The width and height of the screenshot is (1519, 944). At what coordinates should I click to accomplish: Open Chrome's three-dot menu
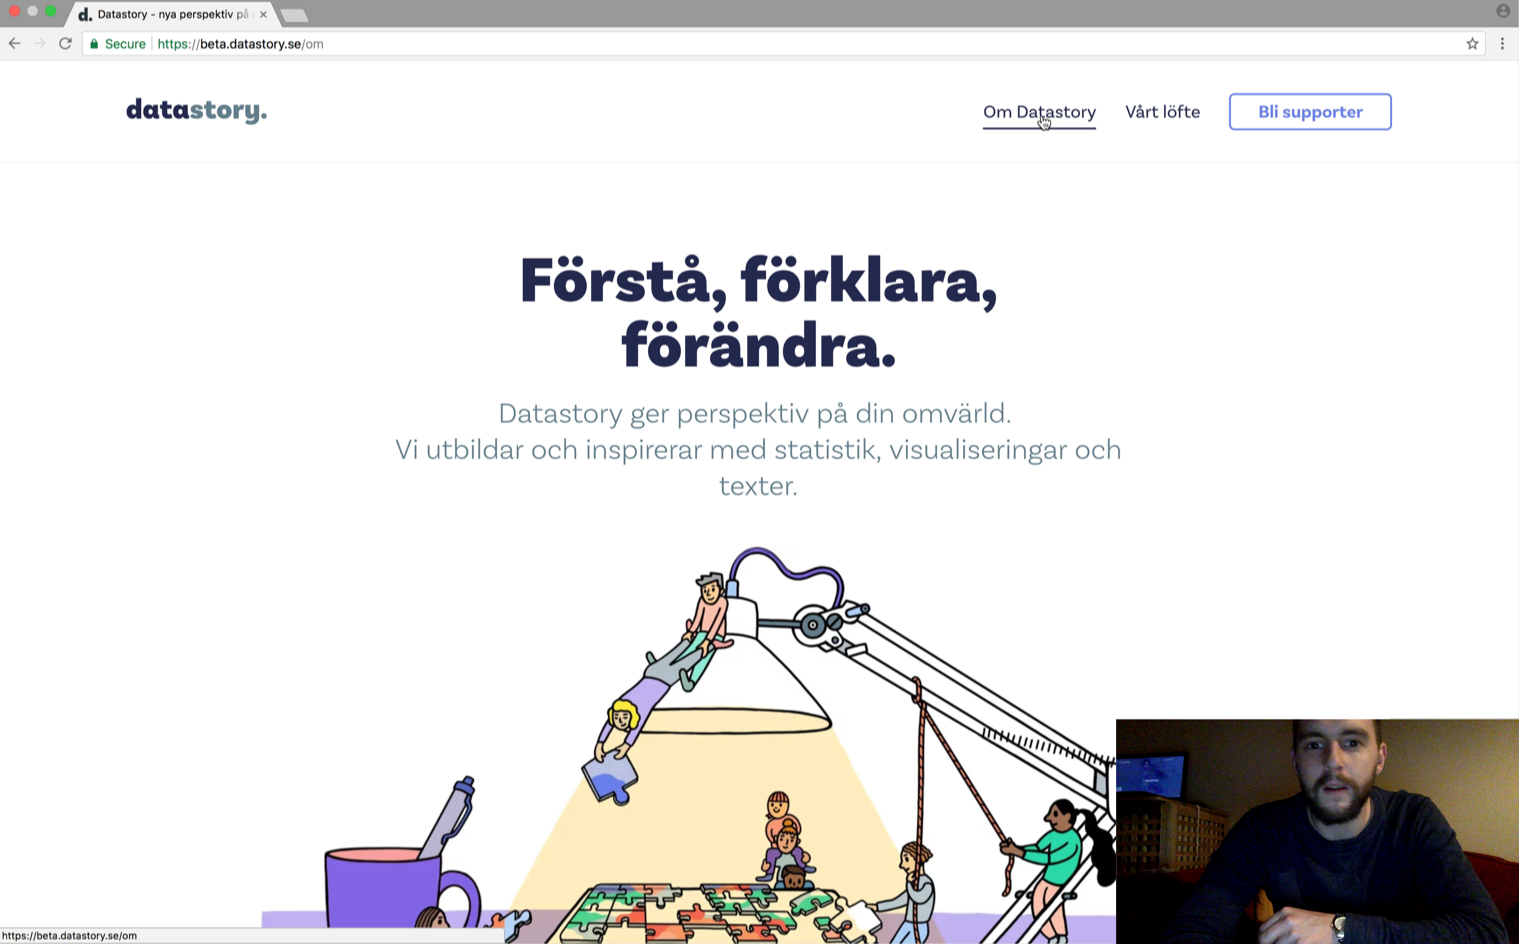pos(1502,43)
